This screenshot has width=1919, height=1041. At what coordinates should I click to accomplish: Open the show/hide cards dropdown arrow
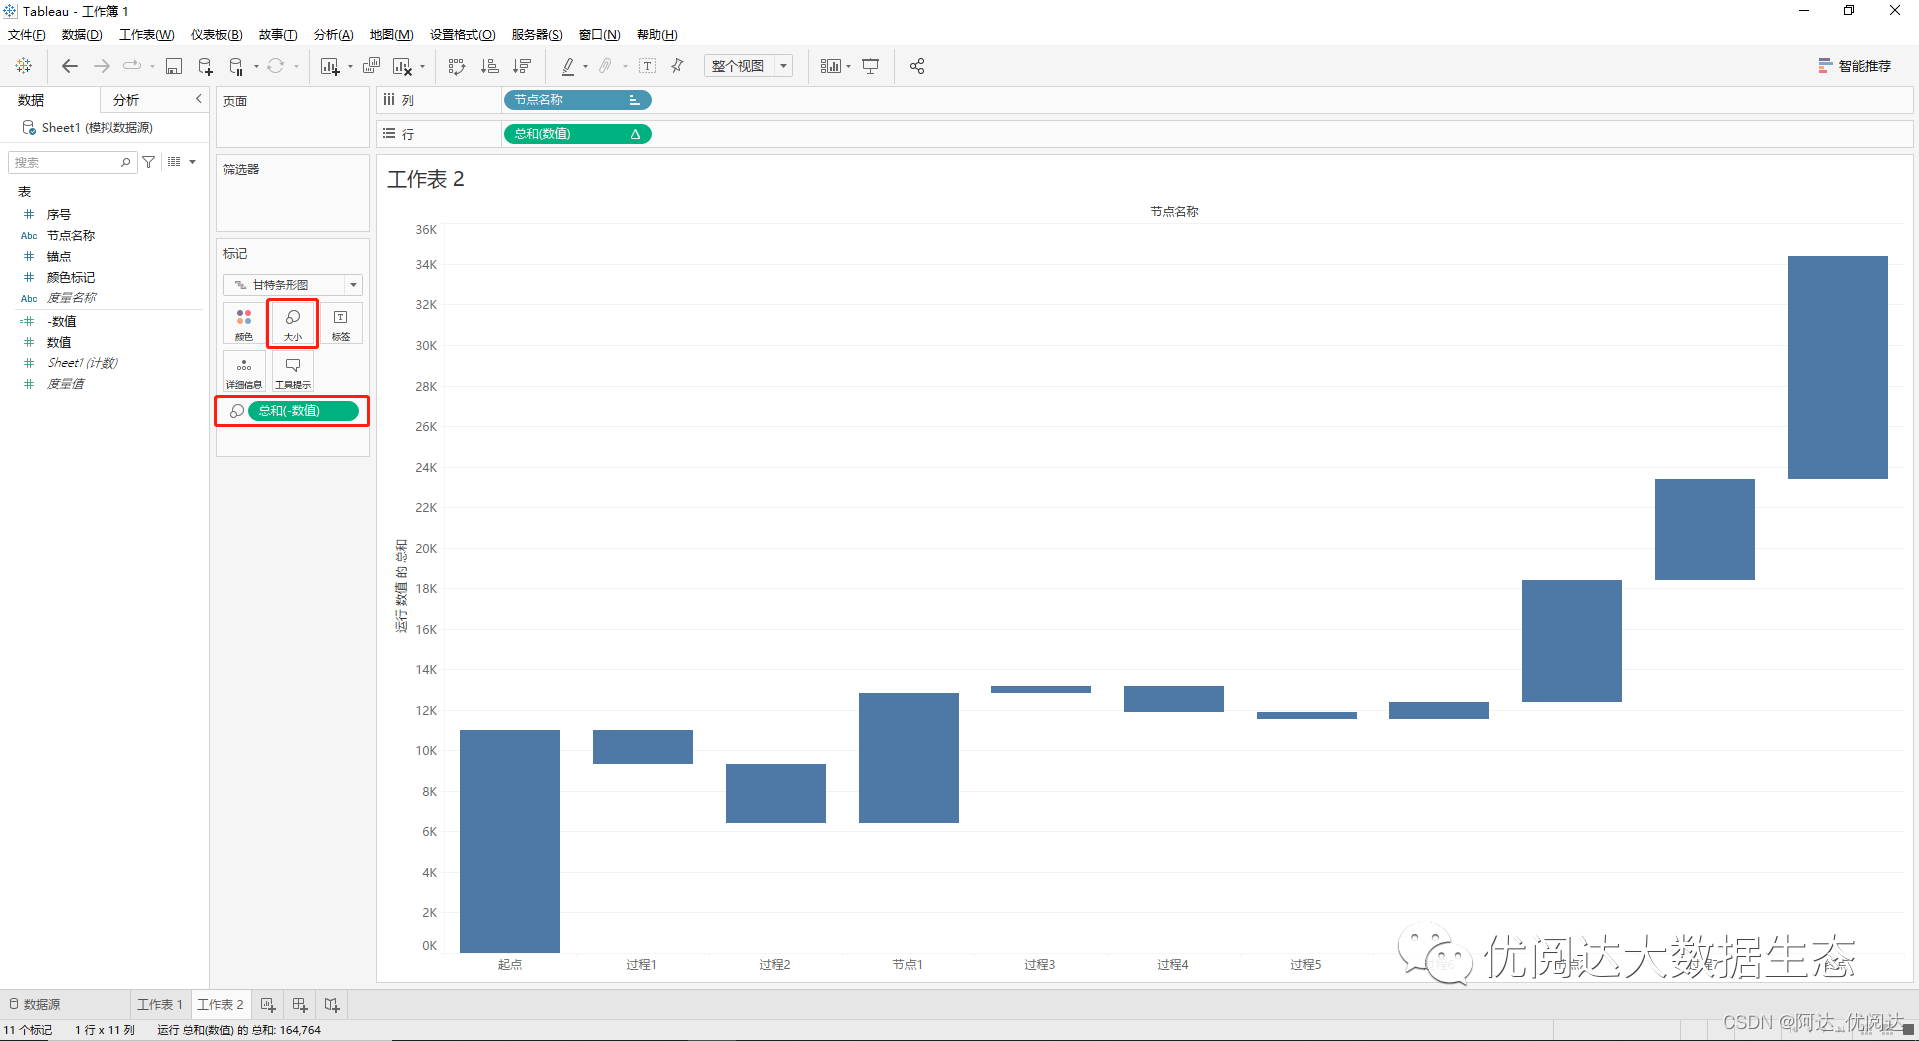pyautogui.click(x=849, y=67)
